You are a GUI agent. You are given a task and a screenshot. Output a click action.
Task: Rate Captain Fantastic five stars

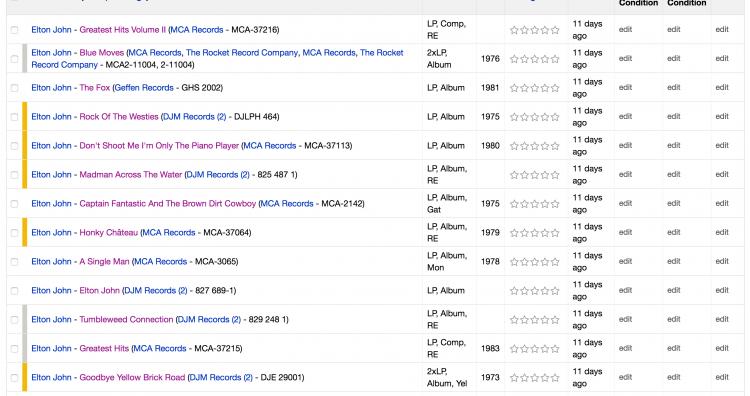pos(555,204)
